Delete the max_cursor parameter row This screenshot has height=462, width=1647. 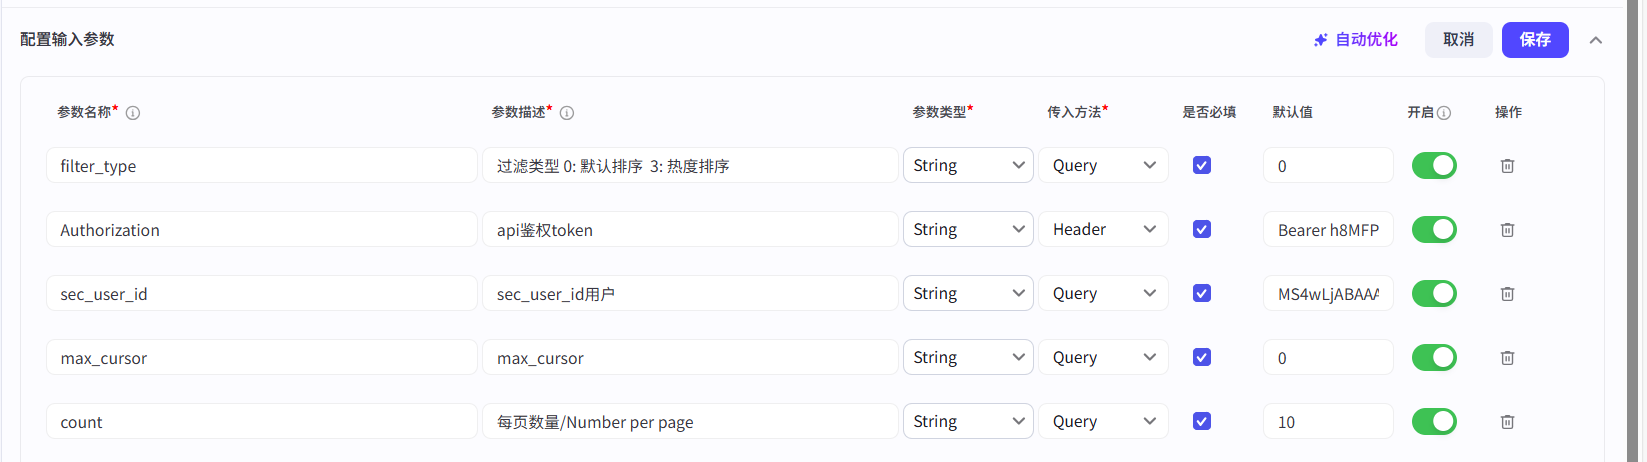[x=1507, y=358]
